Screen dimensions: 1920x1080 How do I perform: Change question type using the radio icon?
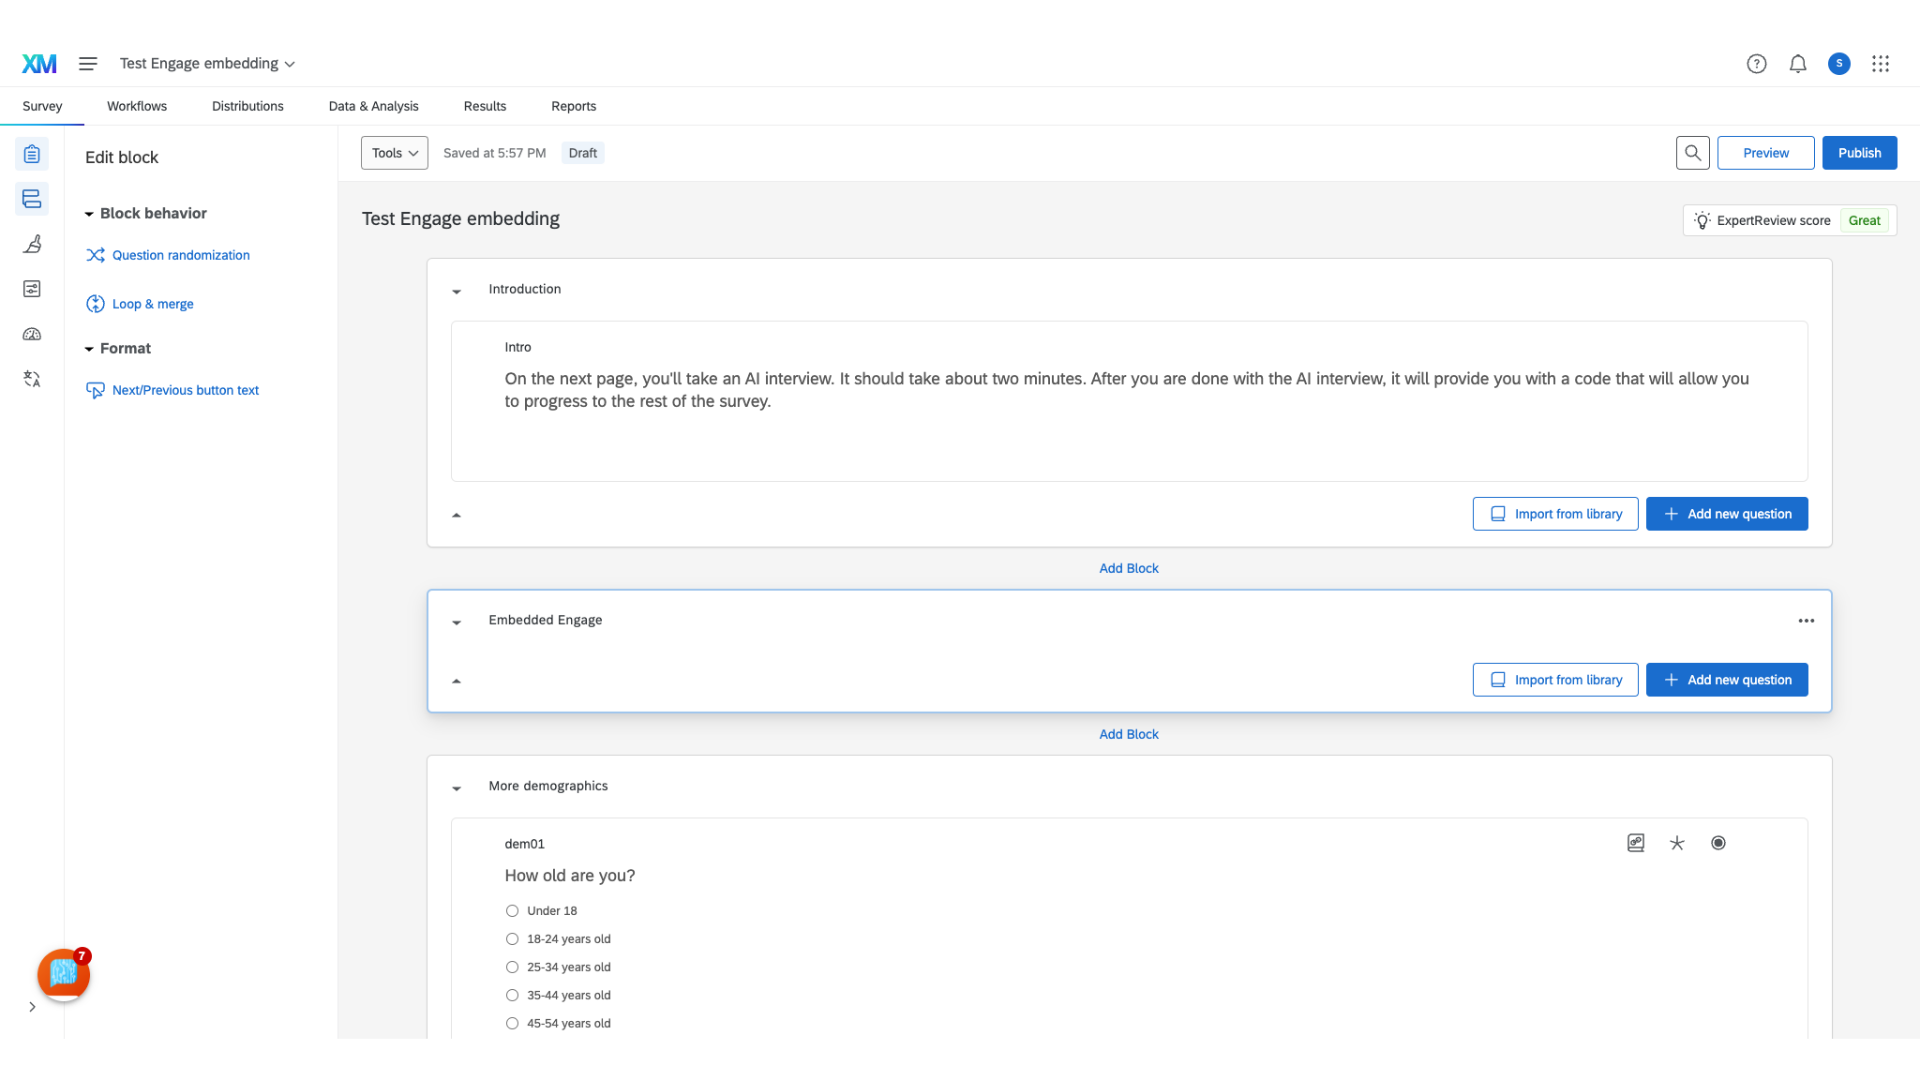click(x=1718, y=843)
